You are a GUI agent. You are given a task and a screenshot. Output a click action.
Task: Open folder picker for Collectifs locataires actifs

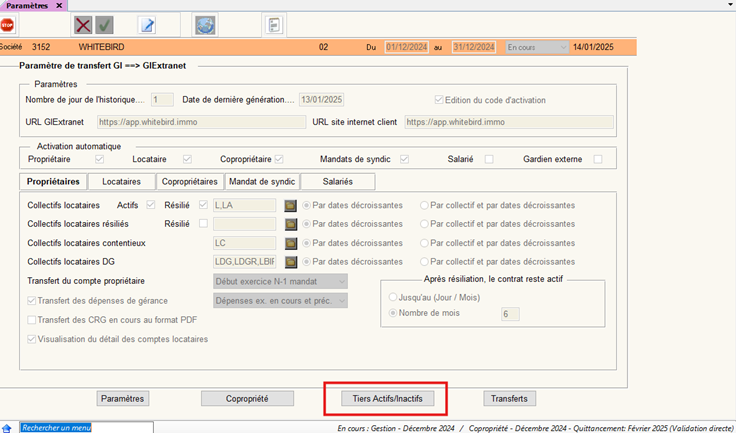tap(292, 205)
